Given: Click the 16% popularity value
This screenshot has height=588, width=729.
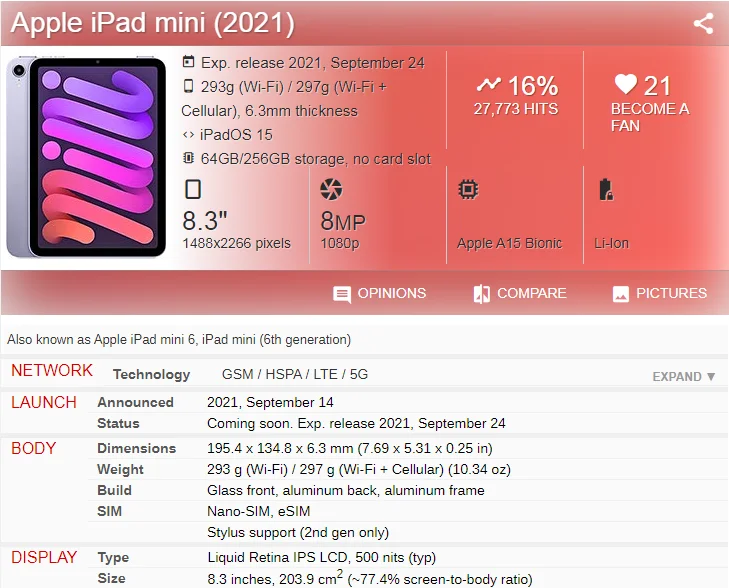Looking at the screenshot, I should (533, 86).
